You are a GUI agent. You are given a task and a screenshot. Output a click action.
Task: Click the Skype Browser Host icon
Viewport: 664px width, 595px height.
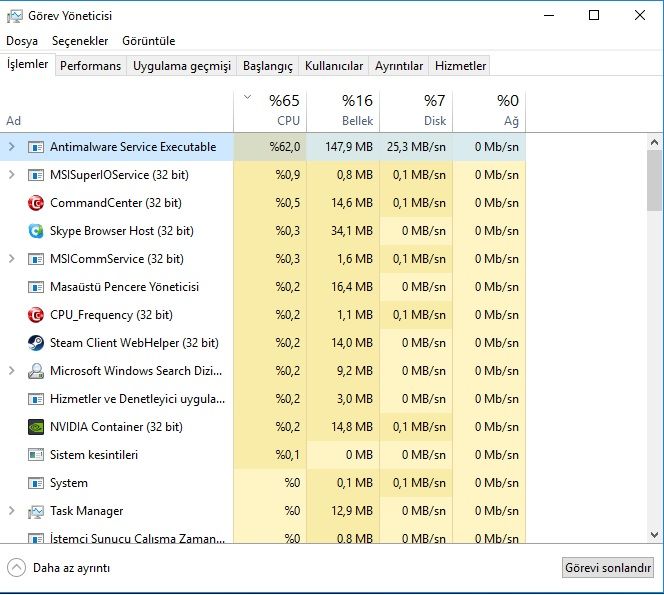tap(36, 231)
